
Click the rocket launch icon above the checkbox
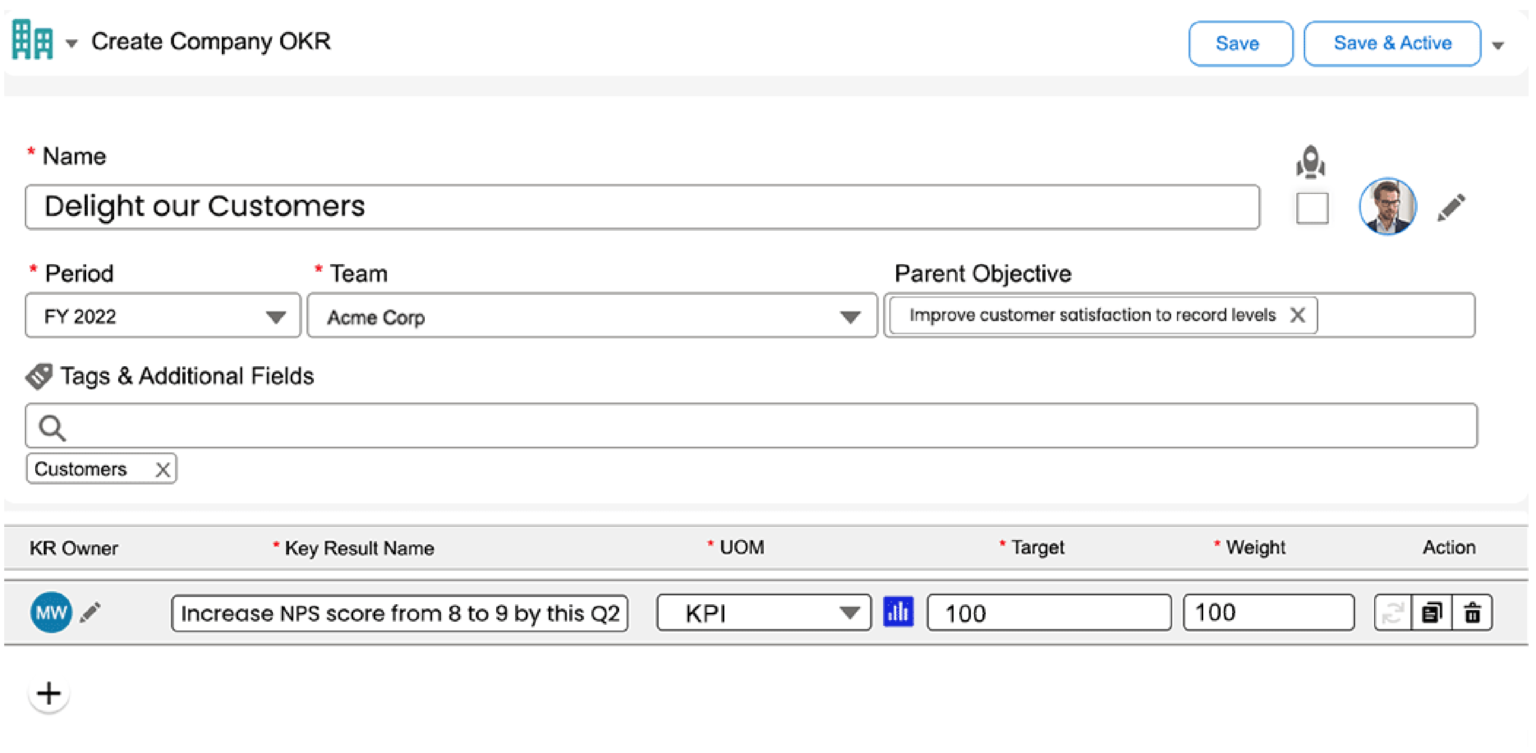1311,162
